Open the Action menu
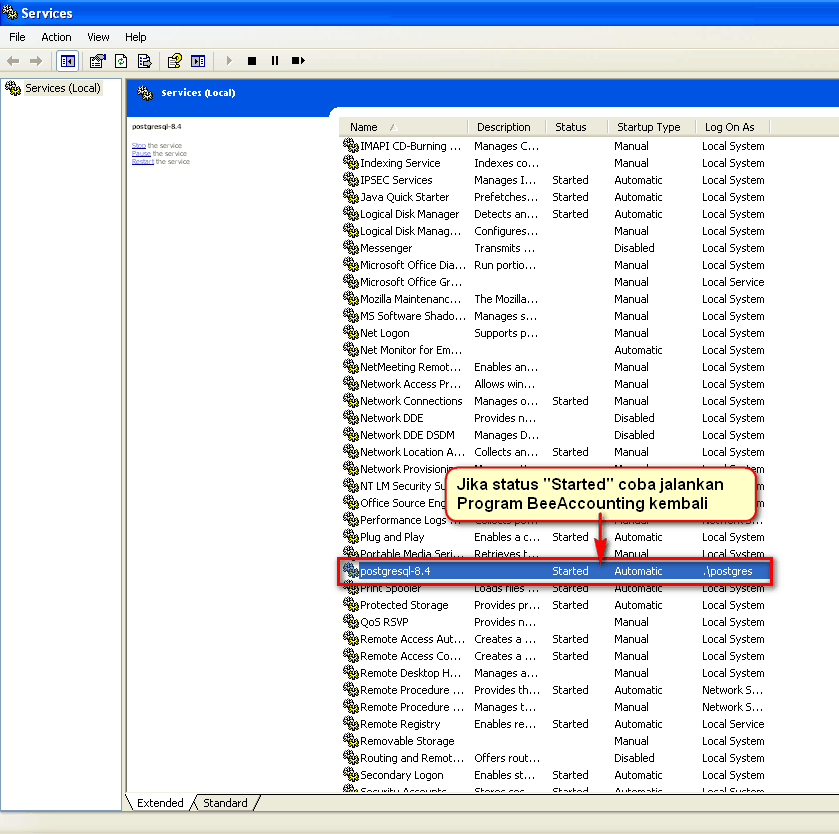The height and width of the screenshot is (834, 839). (56, 37)
